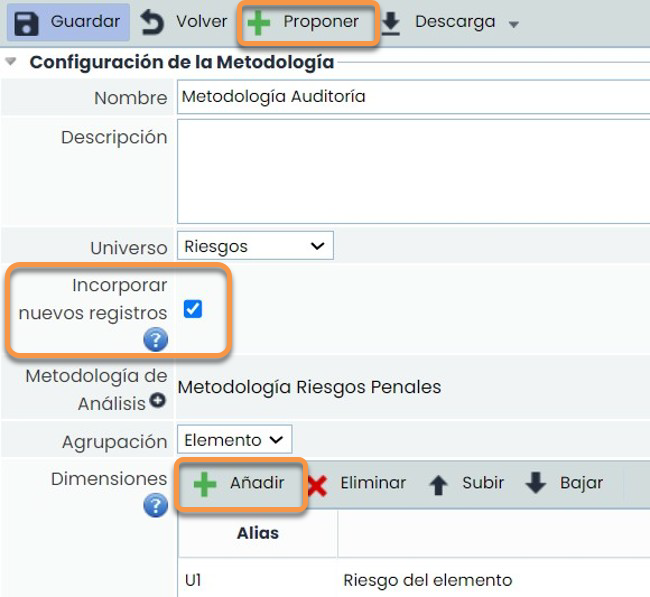Open help for Incorporar nuevos registros

(x=155, y=340)
